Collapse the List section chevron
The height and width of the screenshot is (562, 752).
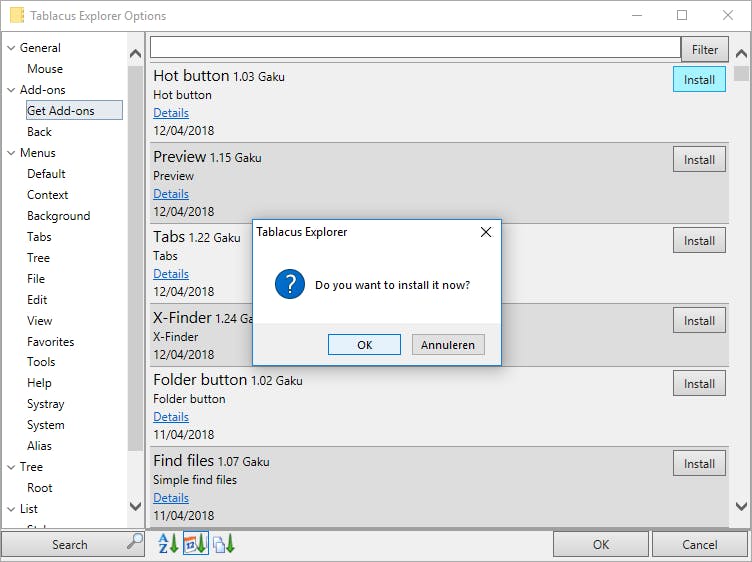click(11, 509)
